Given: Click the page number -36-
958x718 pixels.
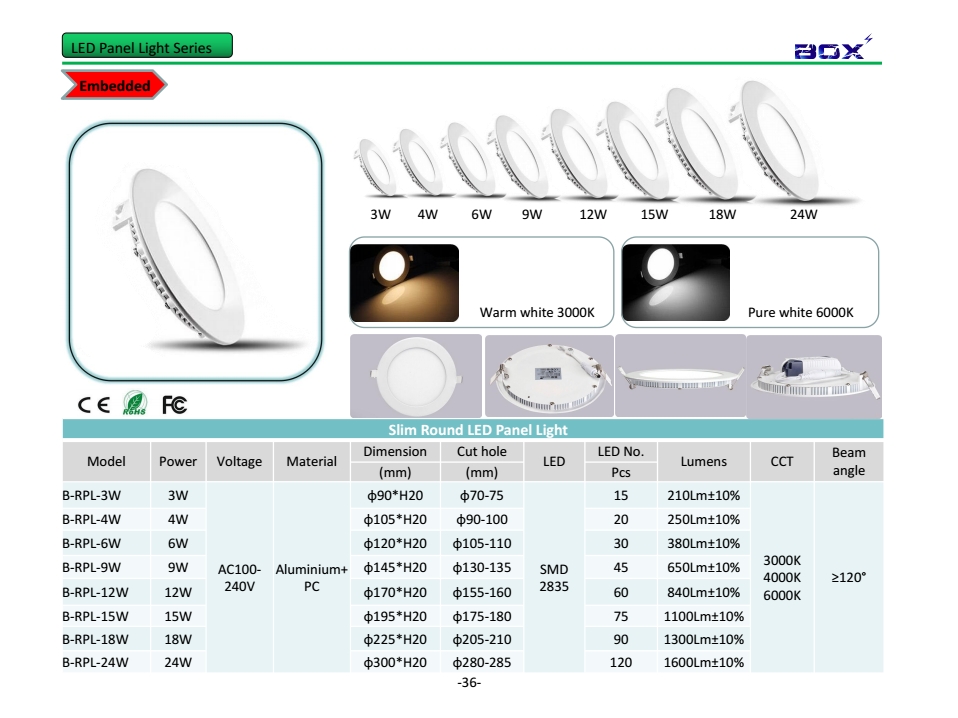Looking at the screenshot, I should tap(469, 683).
